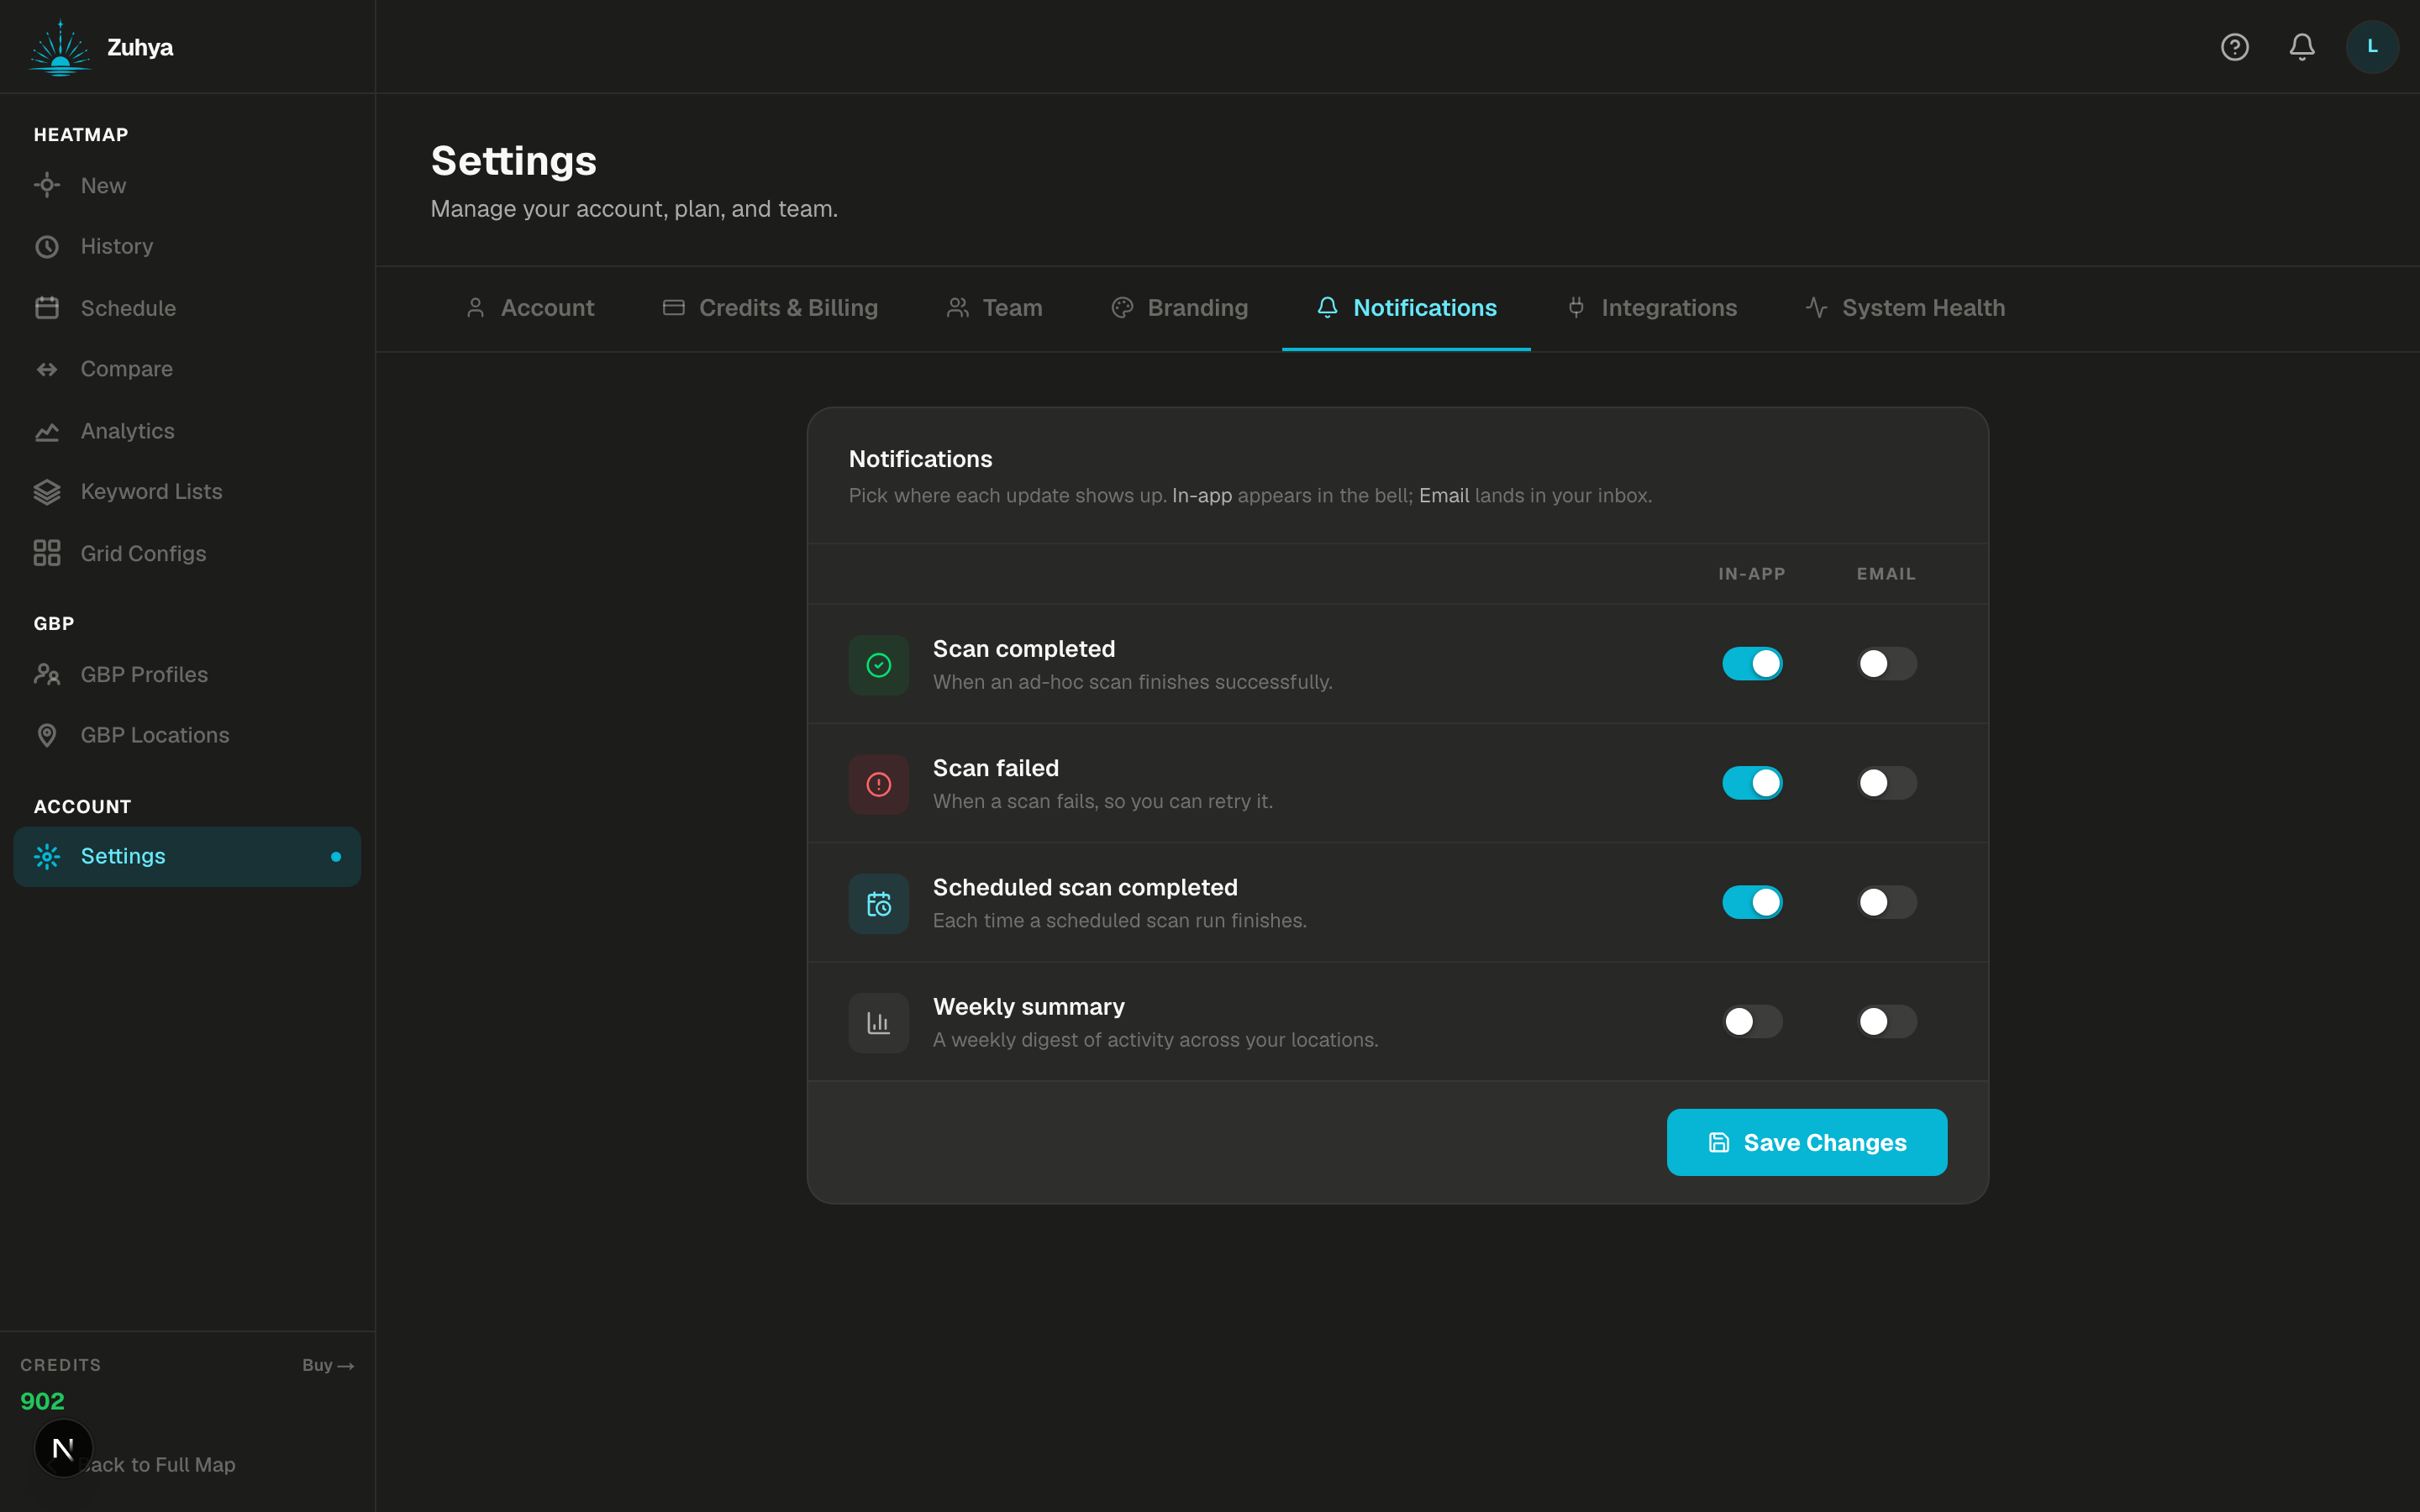The width and height of the screenshot is (2420, 1512).
Task: Open the Analytics page
Action: 187,432
